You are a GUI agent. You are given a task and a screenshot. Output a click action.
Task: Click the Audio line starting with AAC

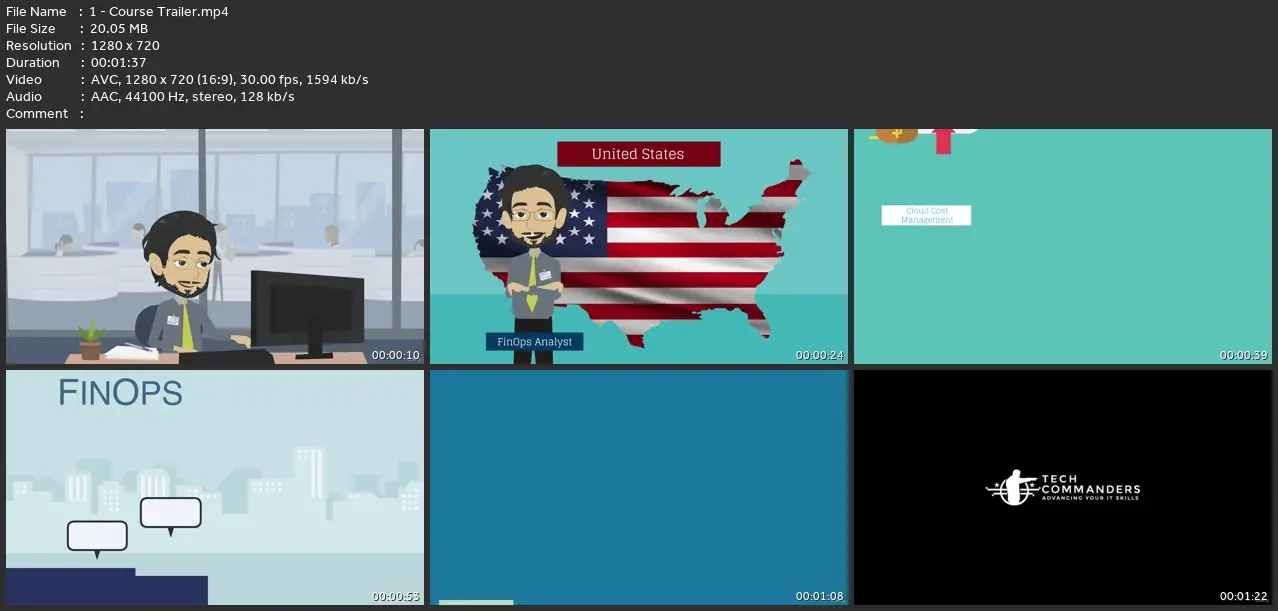click(x=191, y=97)
